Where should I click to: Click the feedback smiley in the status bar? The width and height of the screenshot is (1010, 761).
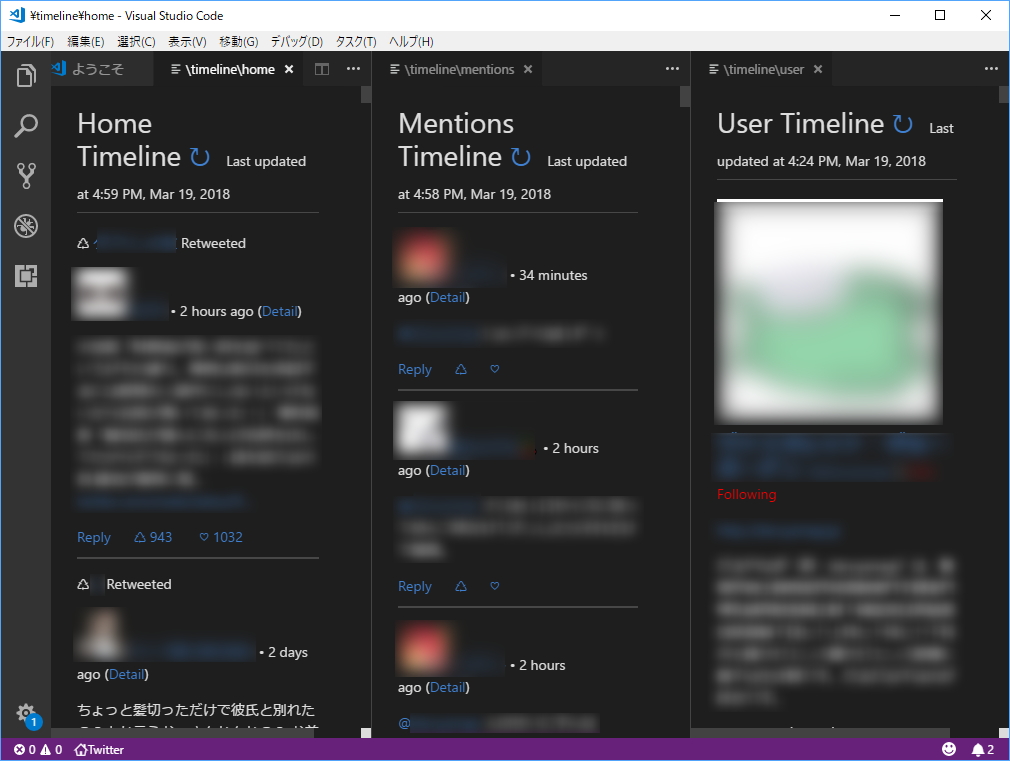949,749
